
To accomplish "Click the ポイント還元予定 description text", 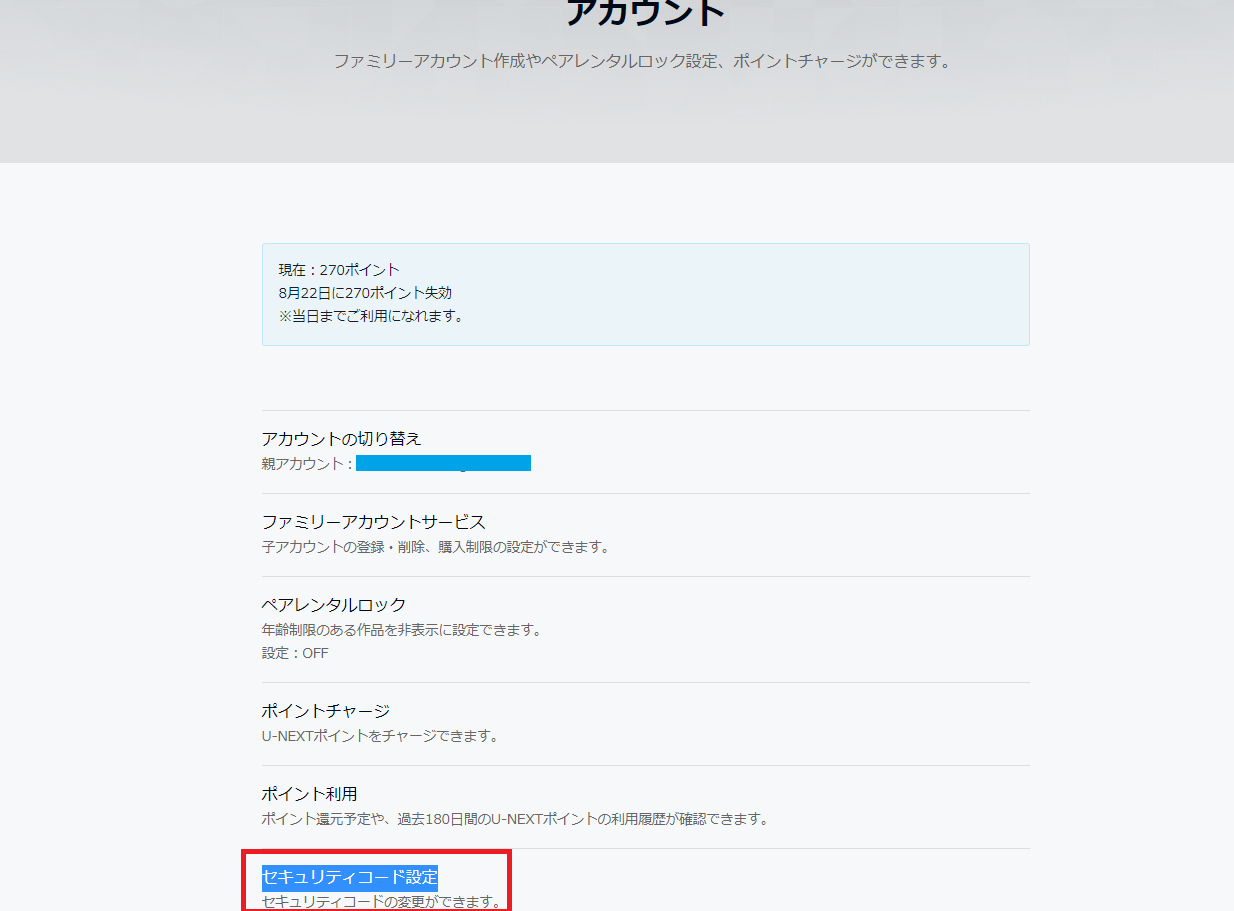I will (x=514, y=819).
